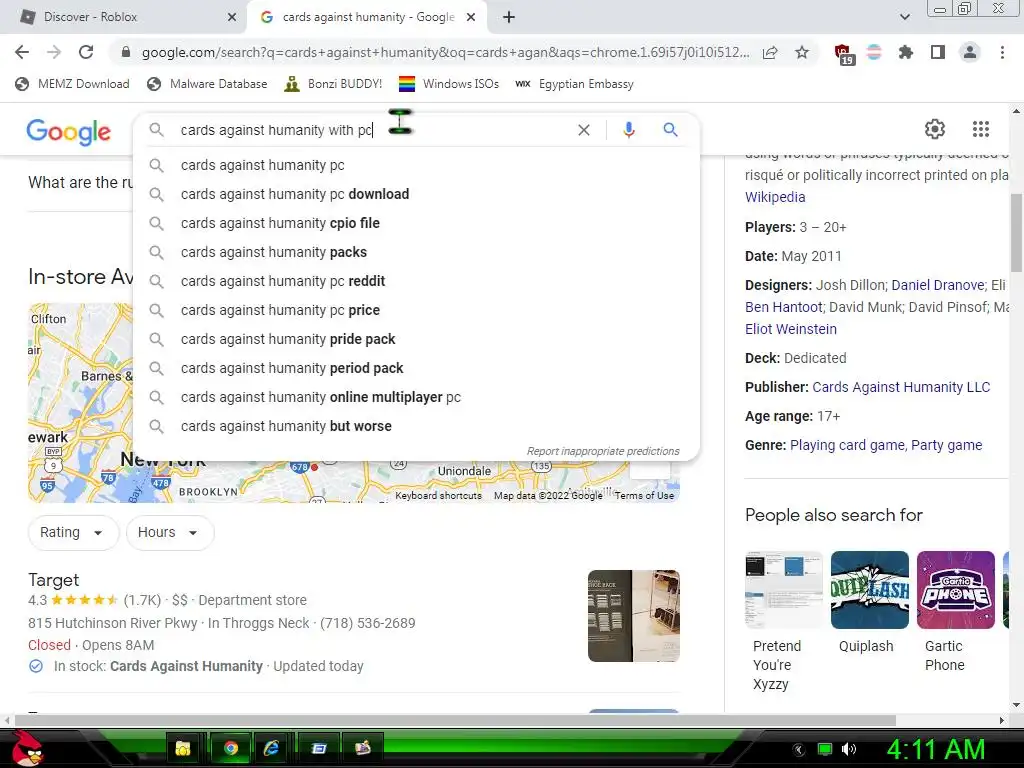This screenshot has width=1024, height=768.
Task: Open the blue window taskbar item
Action: [319, 748]
